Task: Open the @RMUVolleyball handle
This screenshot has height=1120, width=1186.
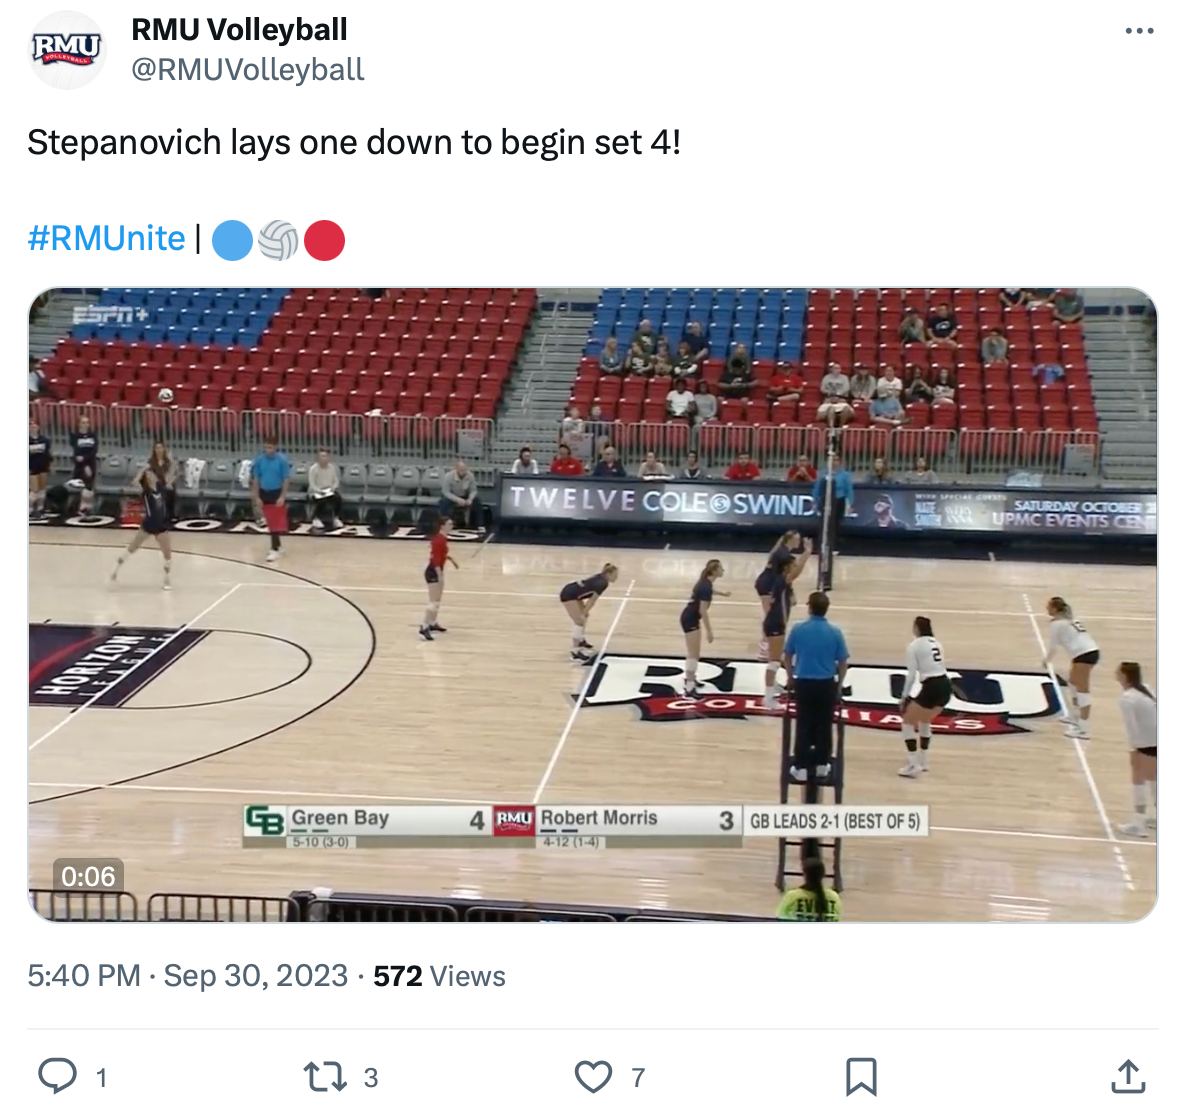Action: [247, 70]
